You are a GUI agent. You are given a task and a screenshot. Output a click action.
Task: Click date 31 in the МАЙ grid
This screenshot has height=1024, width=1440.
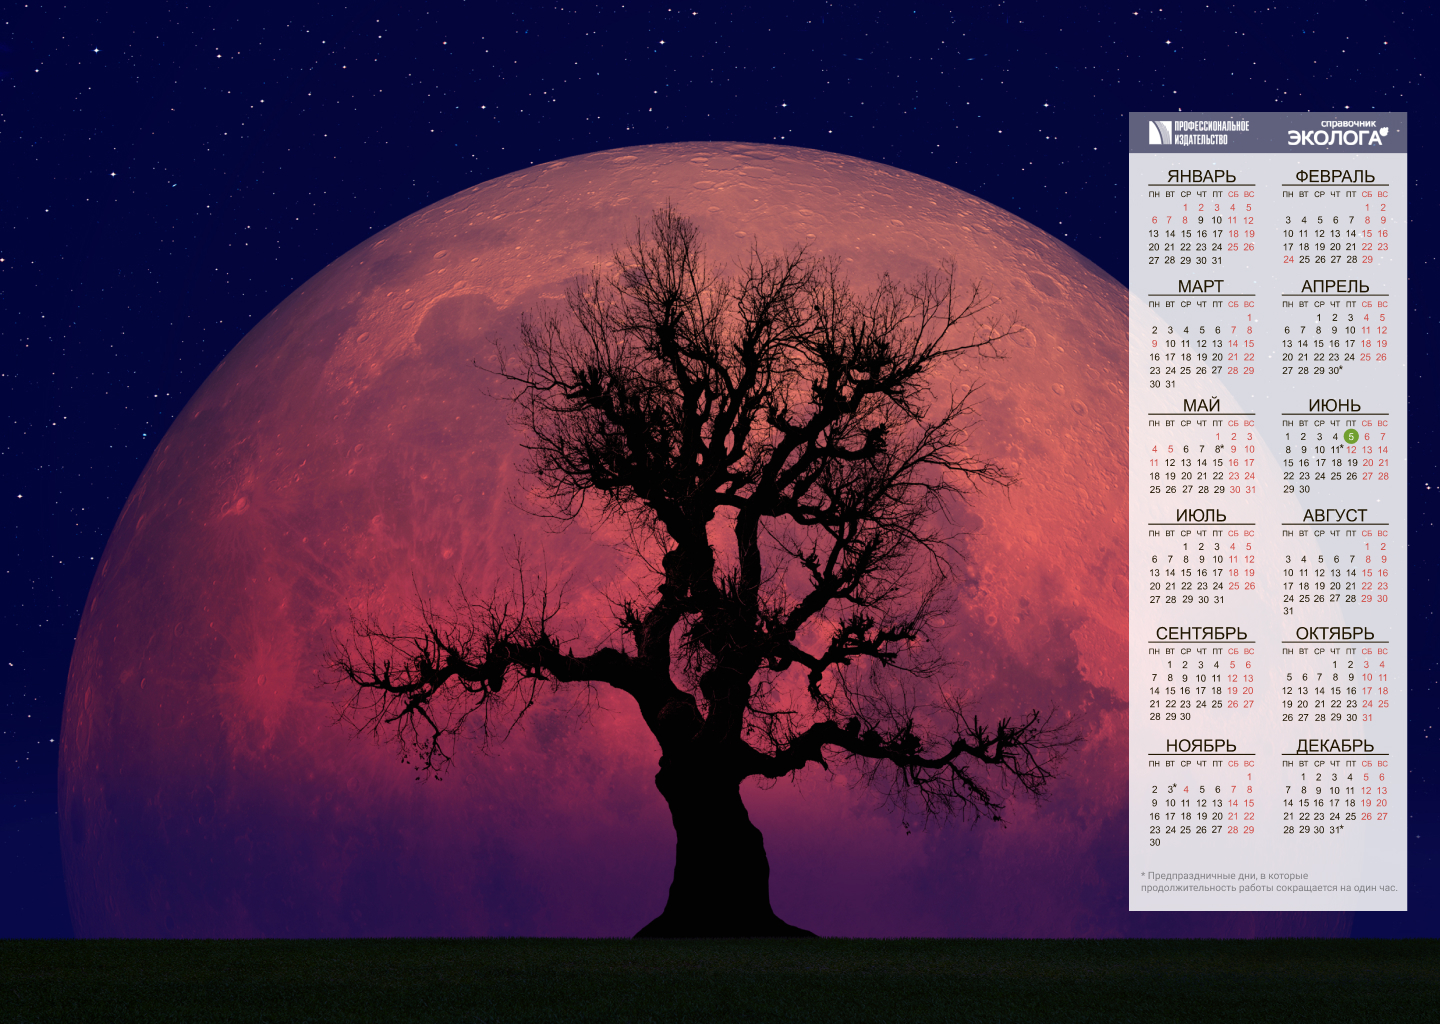click(1250, 489)
